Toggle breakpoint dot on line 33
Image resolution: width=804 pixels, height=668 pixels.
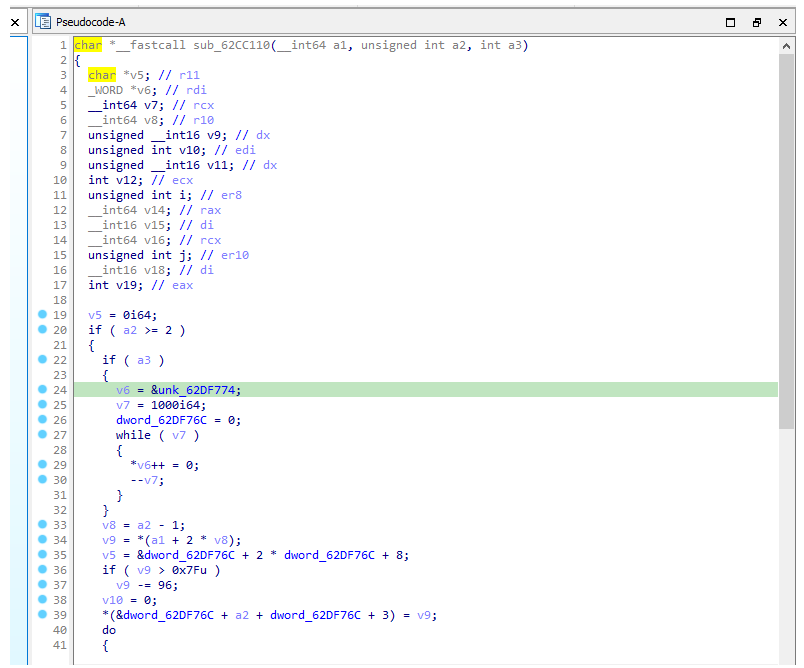tap(43, 524)
